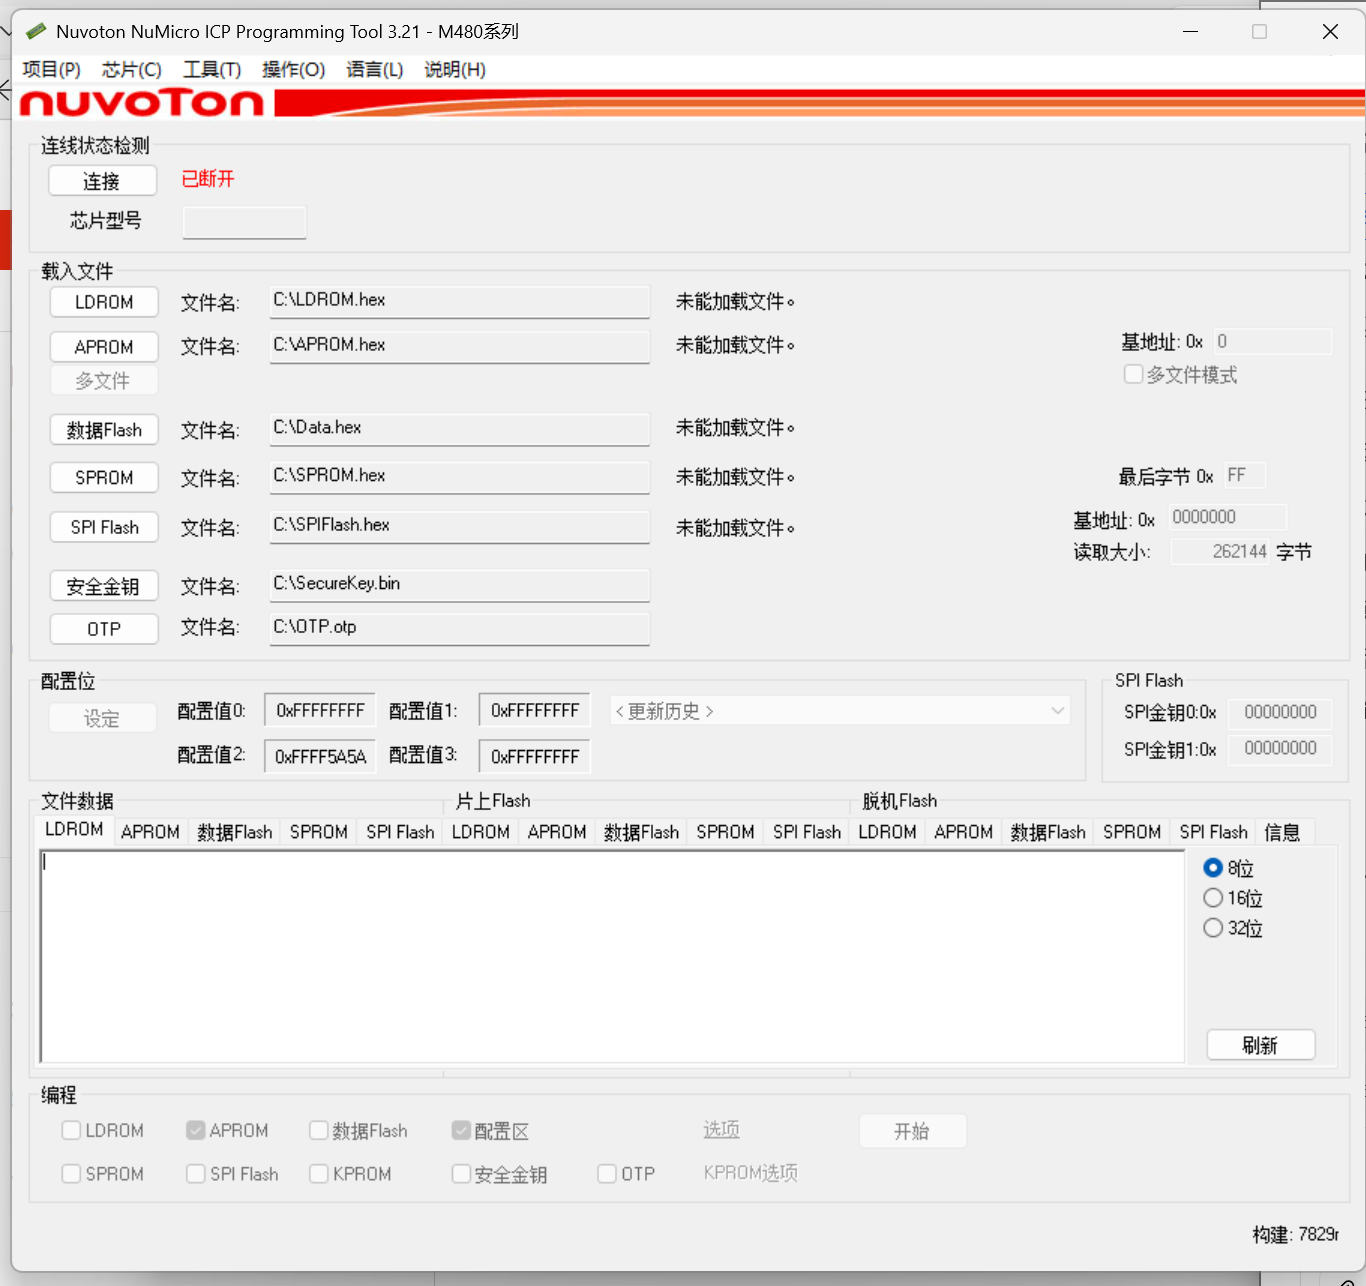Click the 读取大小 262144 field
The height and width of the screenshot is (1286, 1366).
click(x=1220, y=551)
